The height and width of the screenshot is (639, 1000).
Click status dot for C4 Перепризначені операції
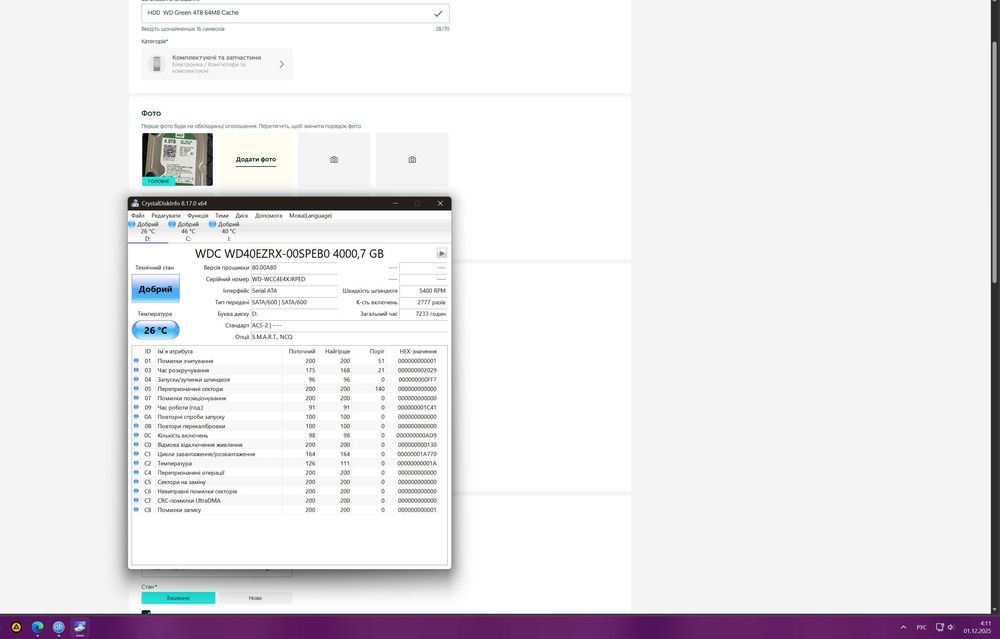136,473
